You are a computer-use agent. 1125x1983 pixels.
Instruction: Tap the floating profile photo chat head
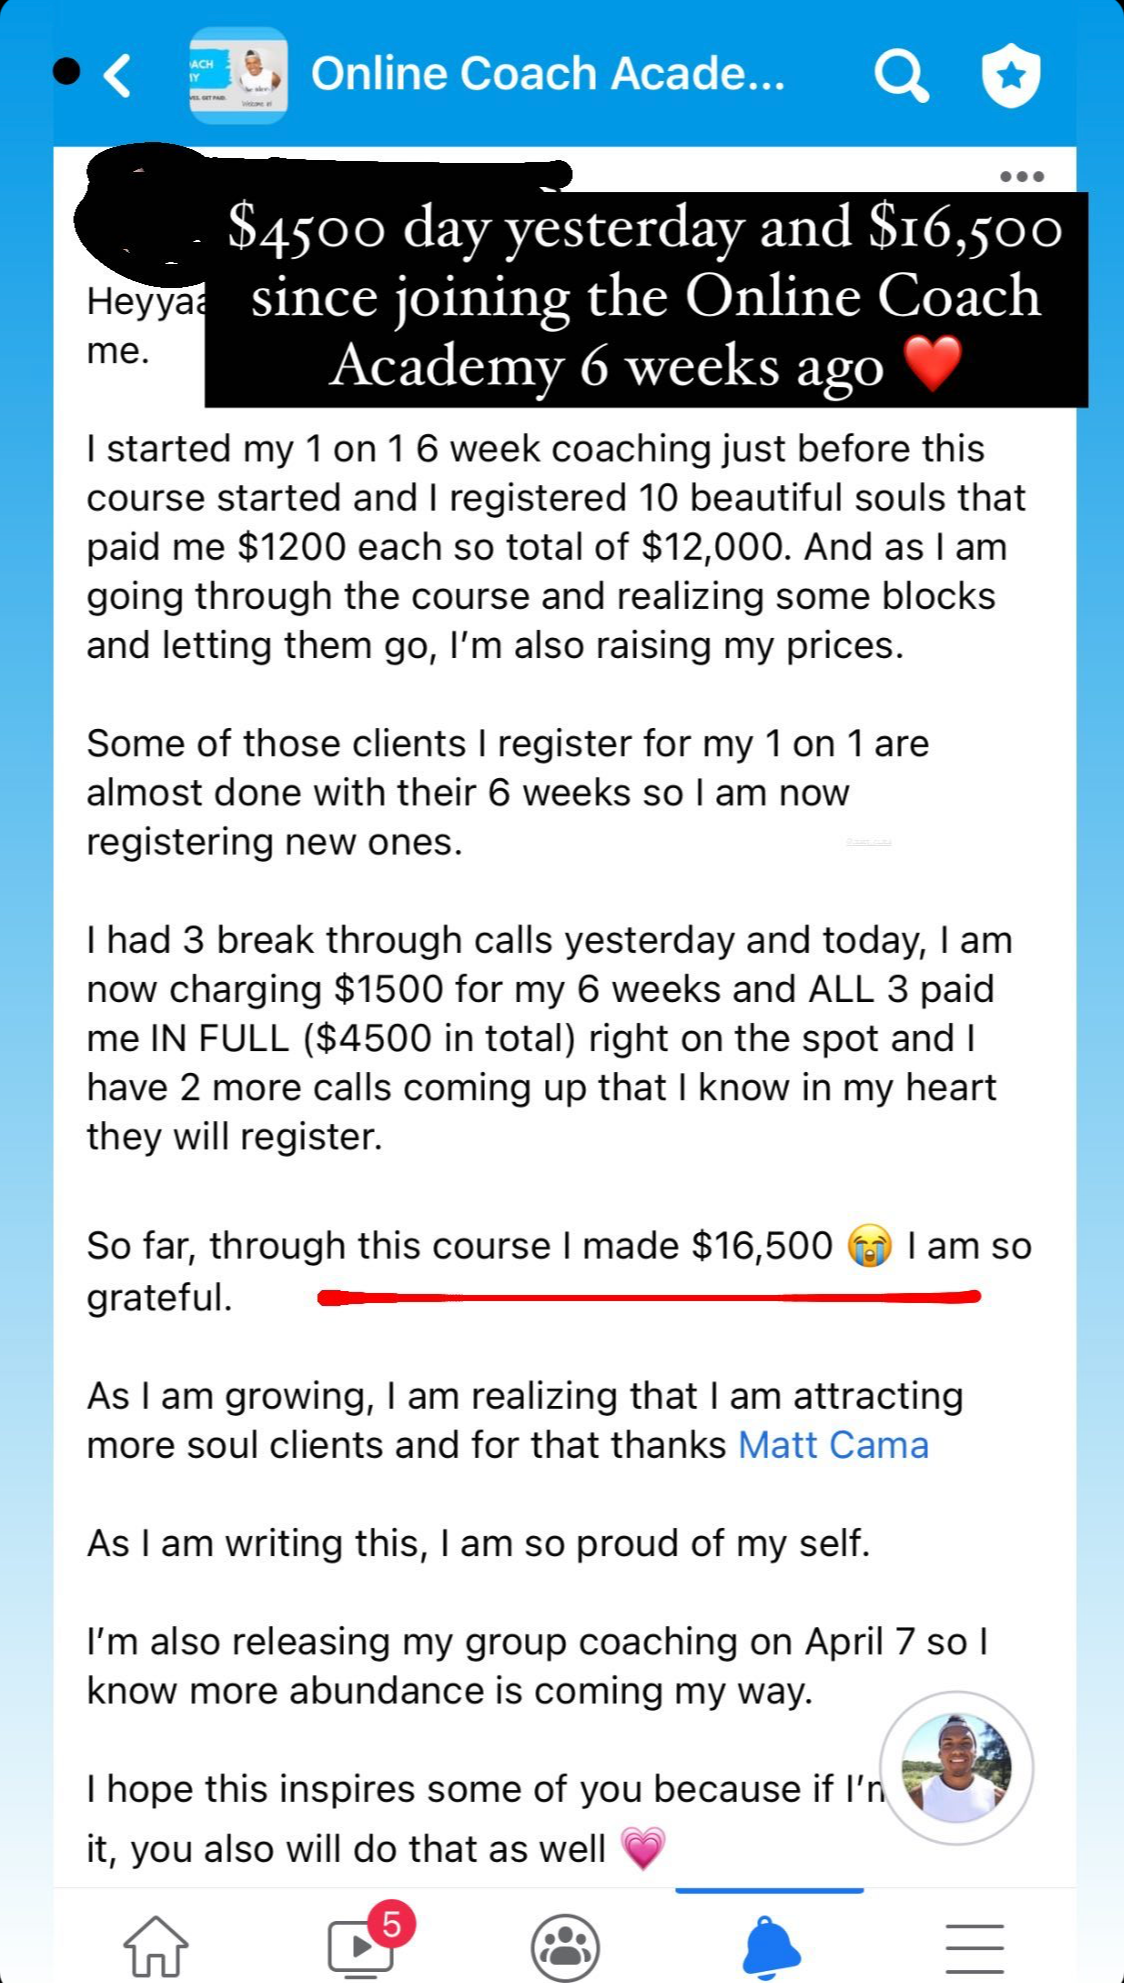[956, 1767]
